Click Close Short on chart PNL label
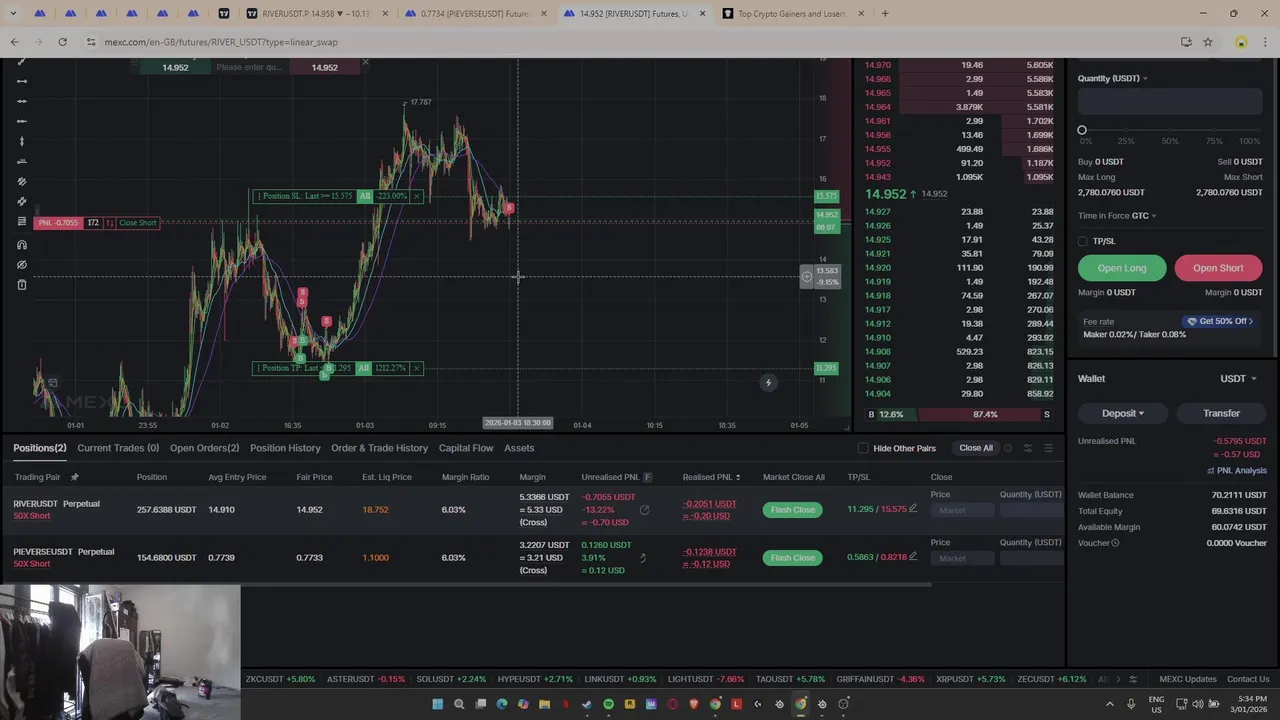Image resolution: width=1280 pixels, height=720 pixels. pos(138,222)
